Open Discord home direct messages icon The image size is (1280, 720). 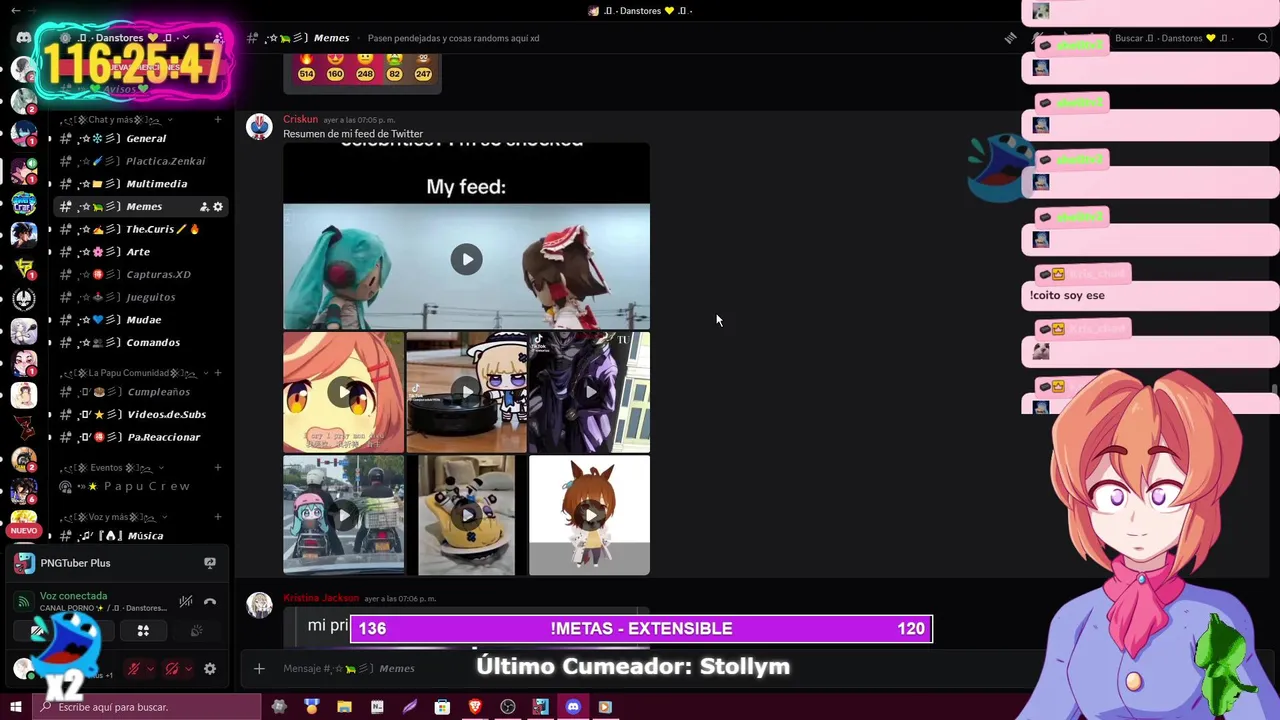coord(23,38)
